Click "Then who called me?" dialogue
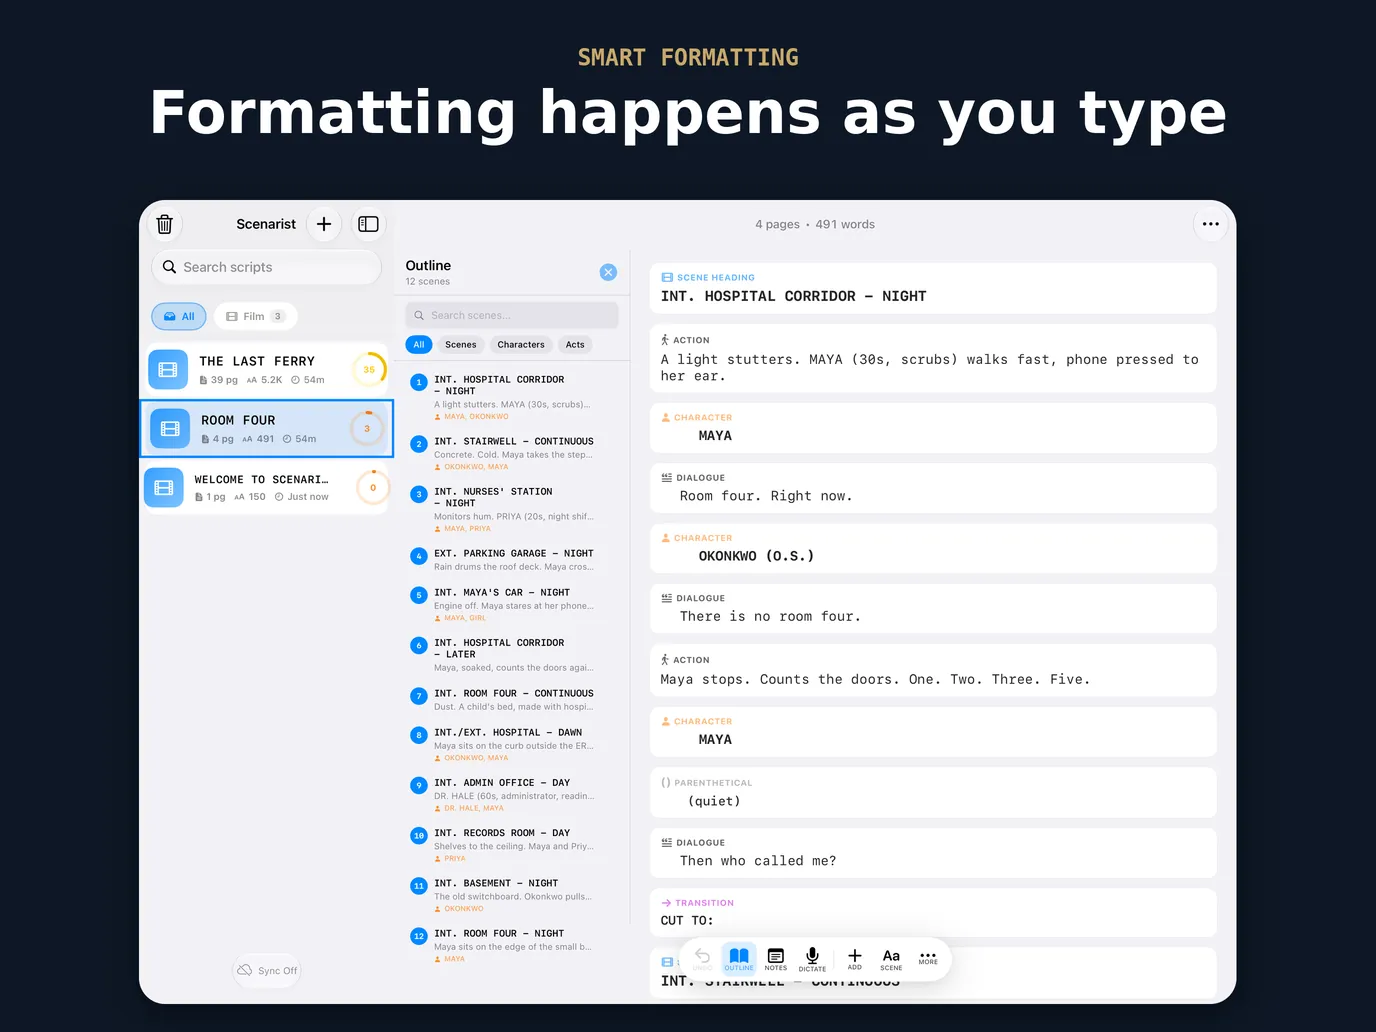This screenshot has height=1032, width=1376. [758, 861]
